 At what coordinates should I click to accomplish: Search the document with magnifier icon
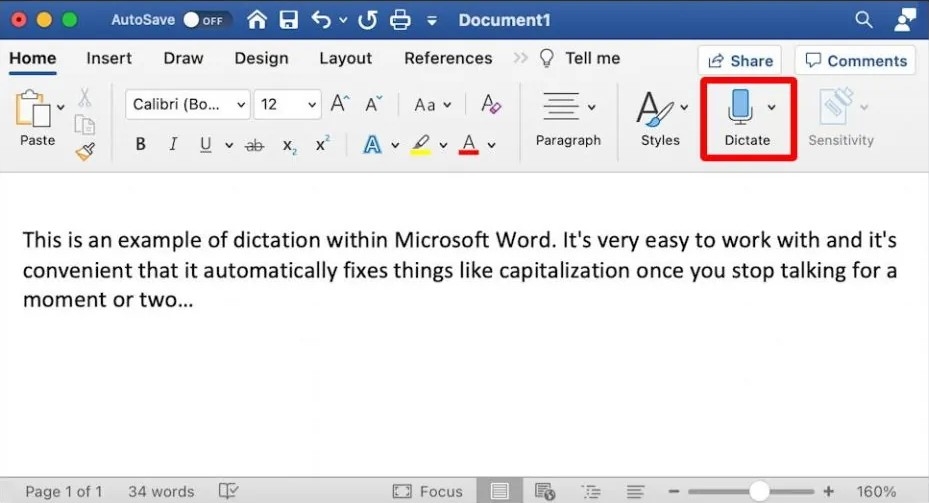tap(864, 20)
